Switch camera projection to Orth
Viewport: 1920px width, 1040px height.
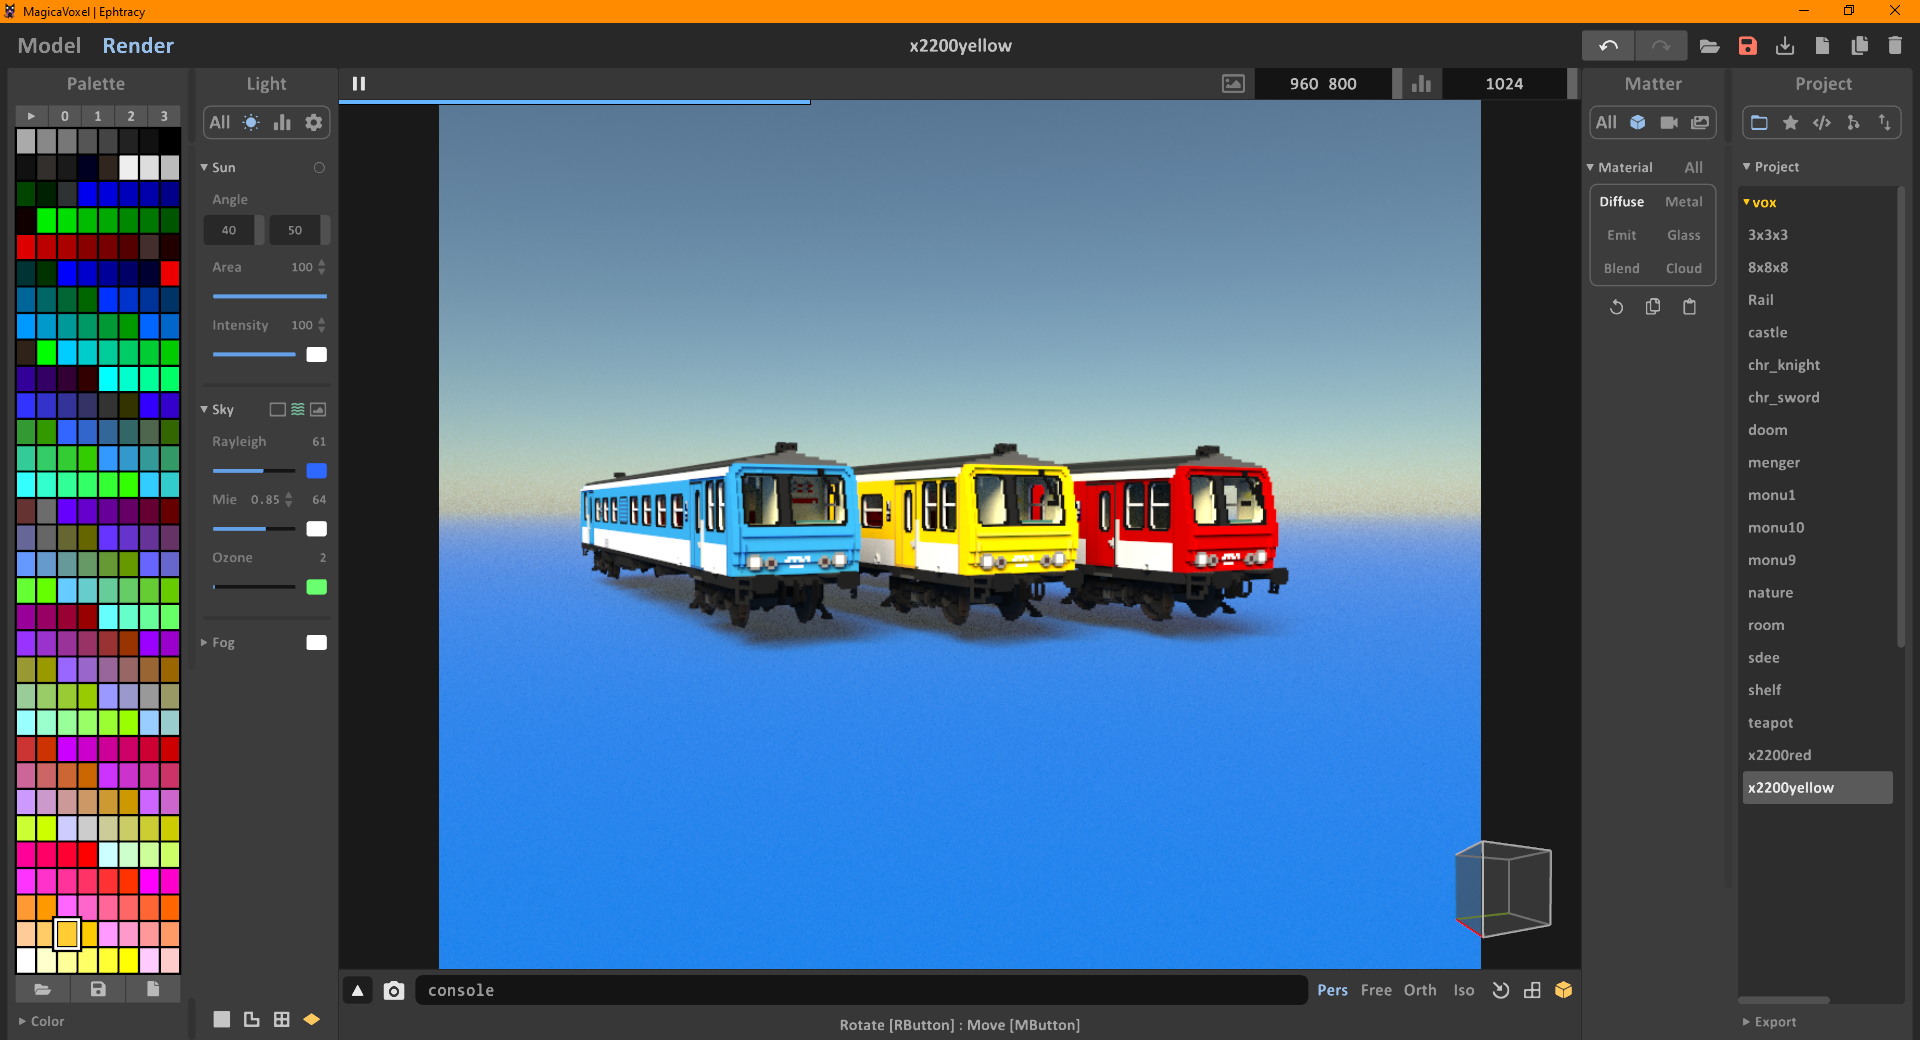point(1419,990)
